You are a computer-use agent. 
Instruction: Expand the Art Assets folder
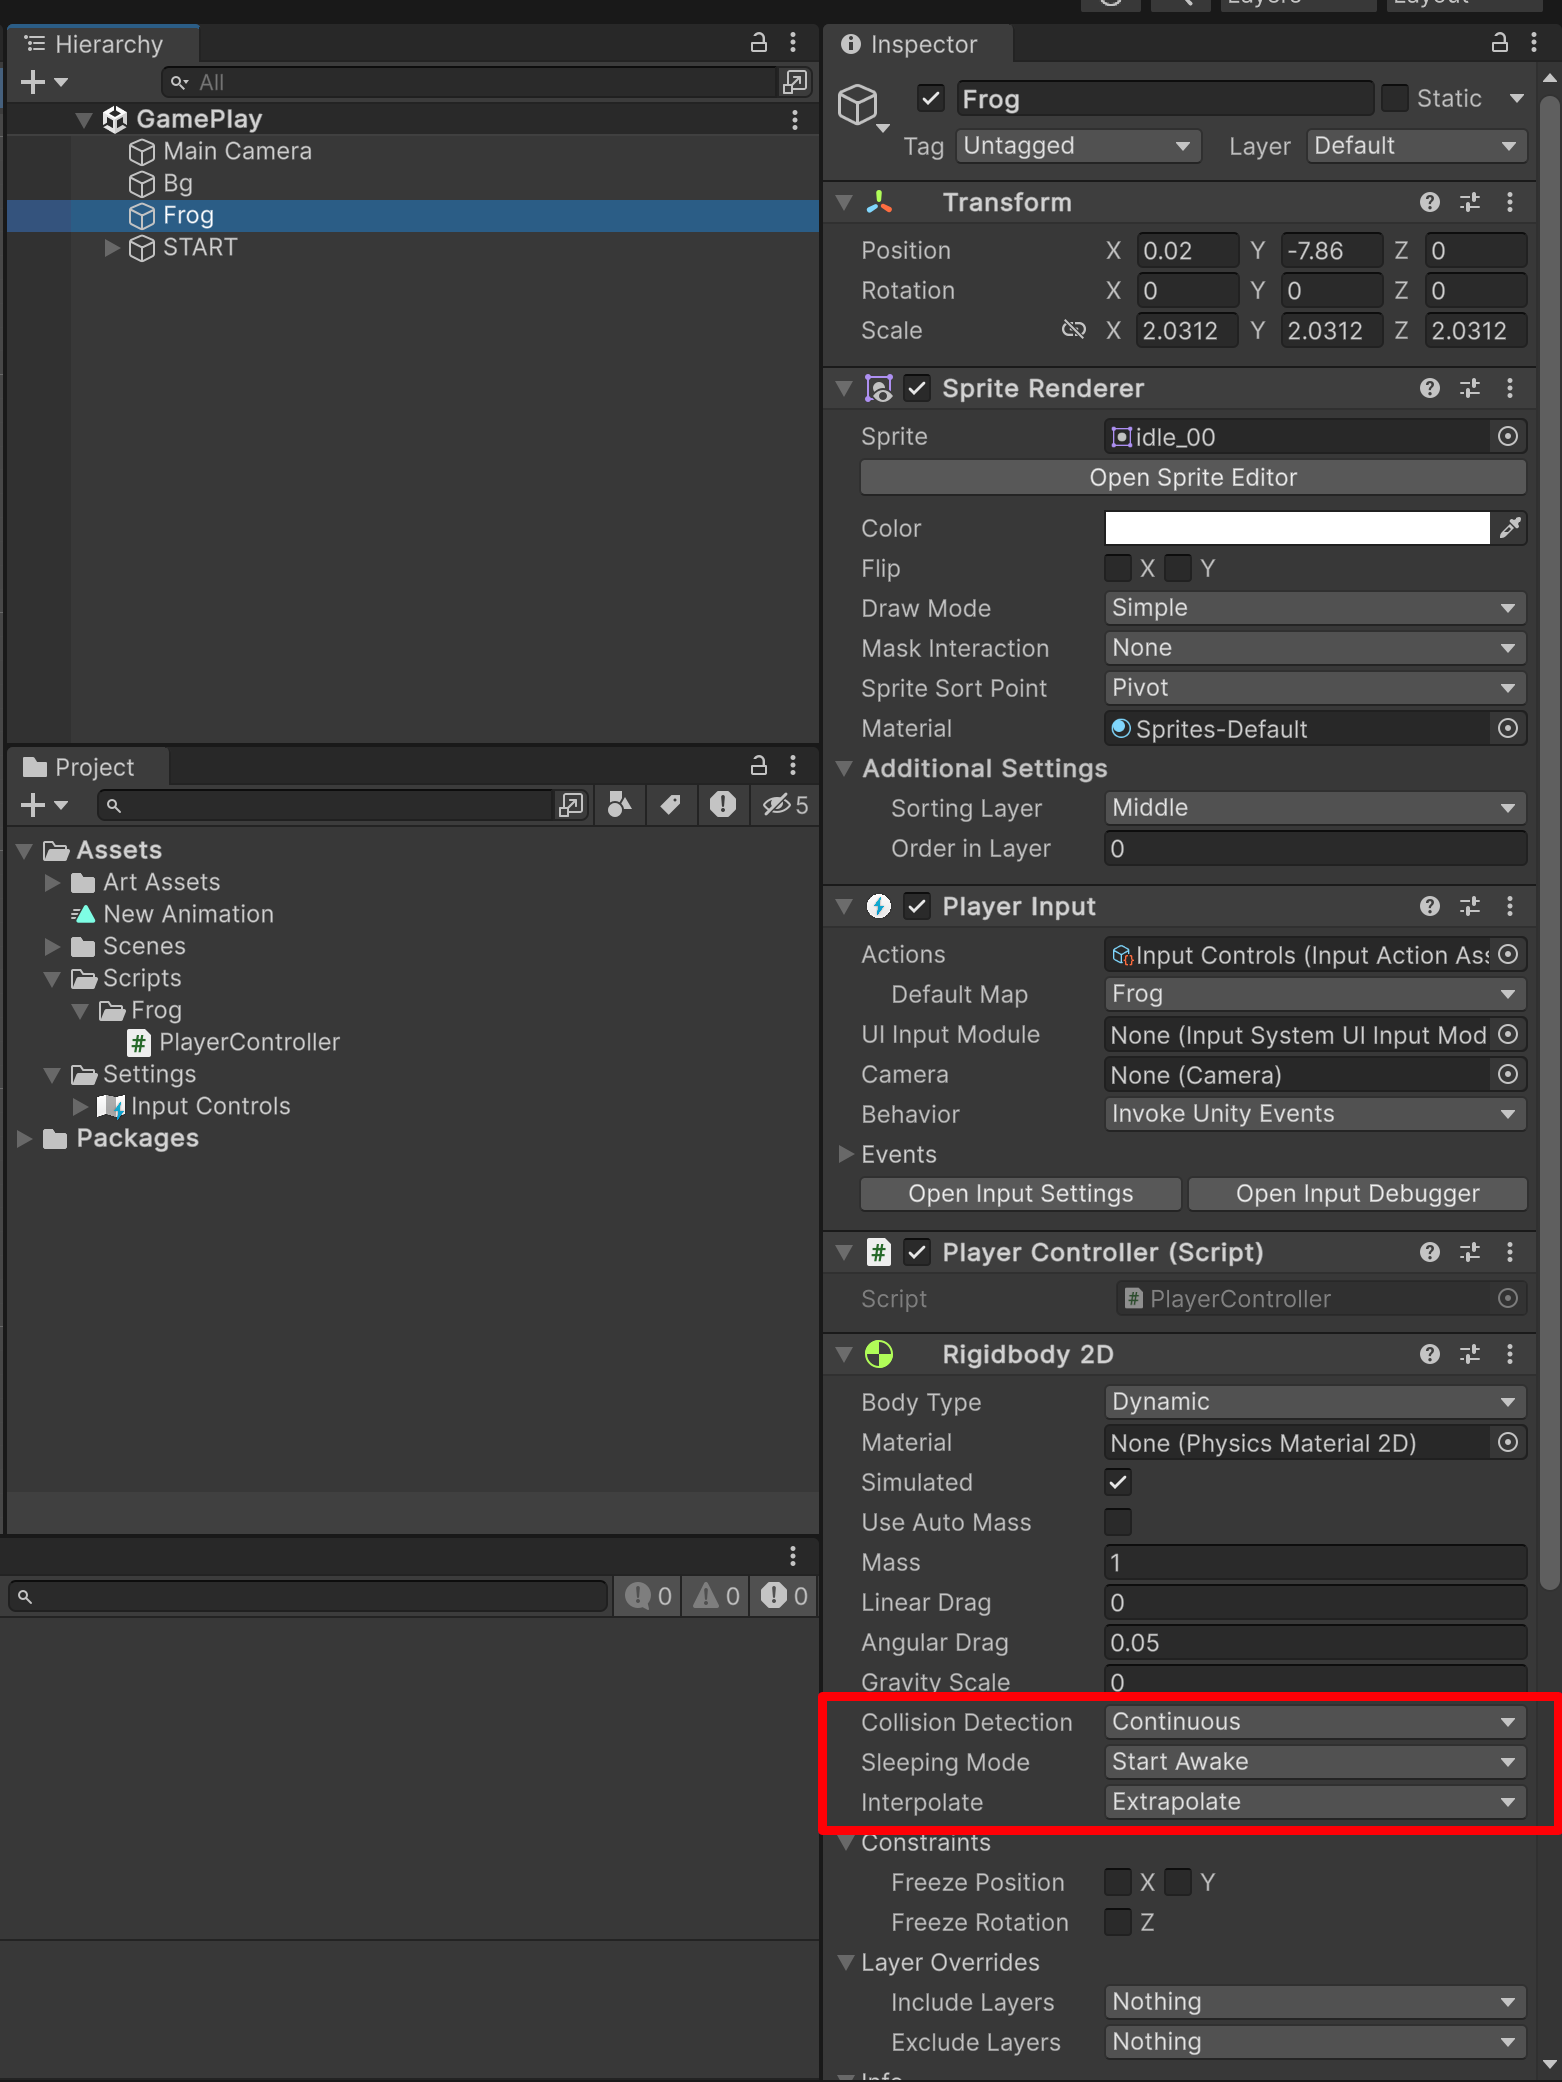click(x=52, y=882)
